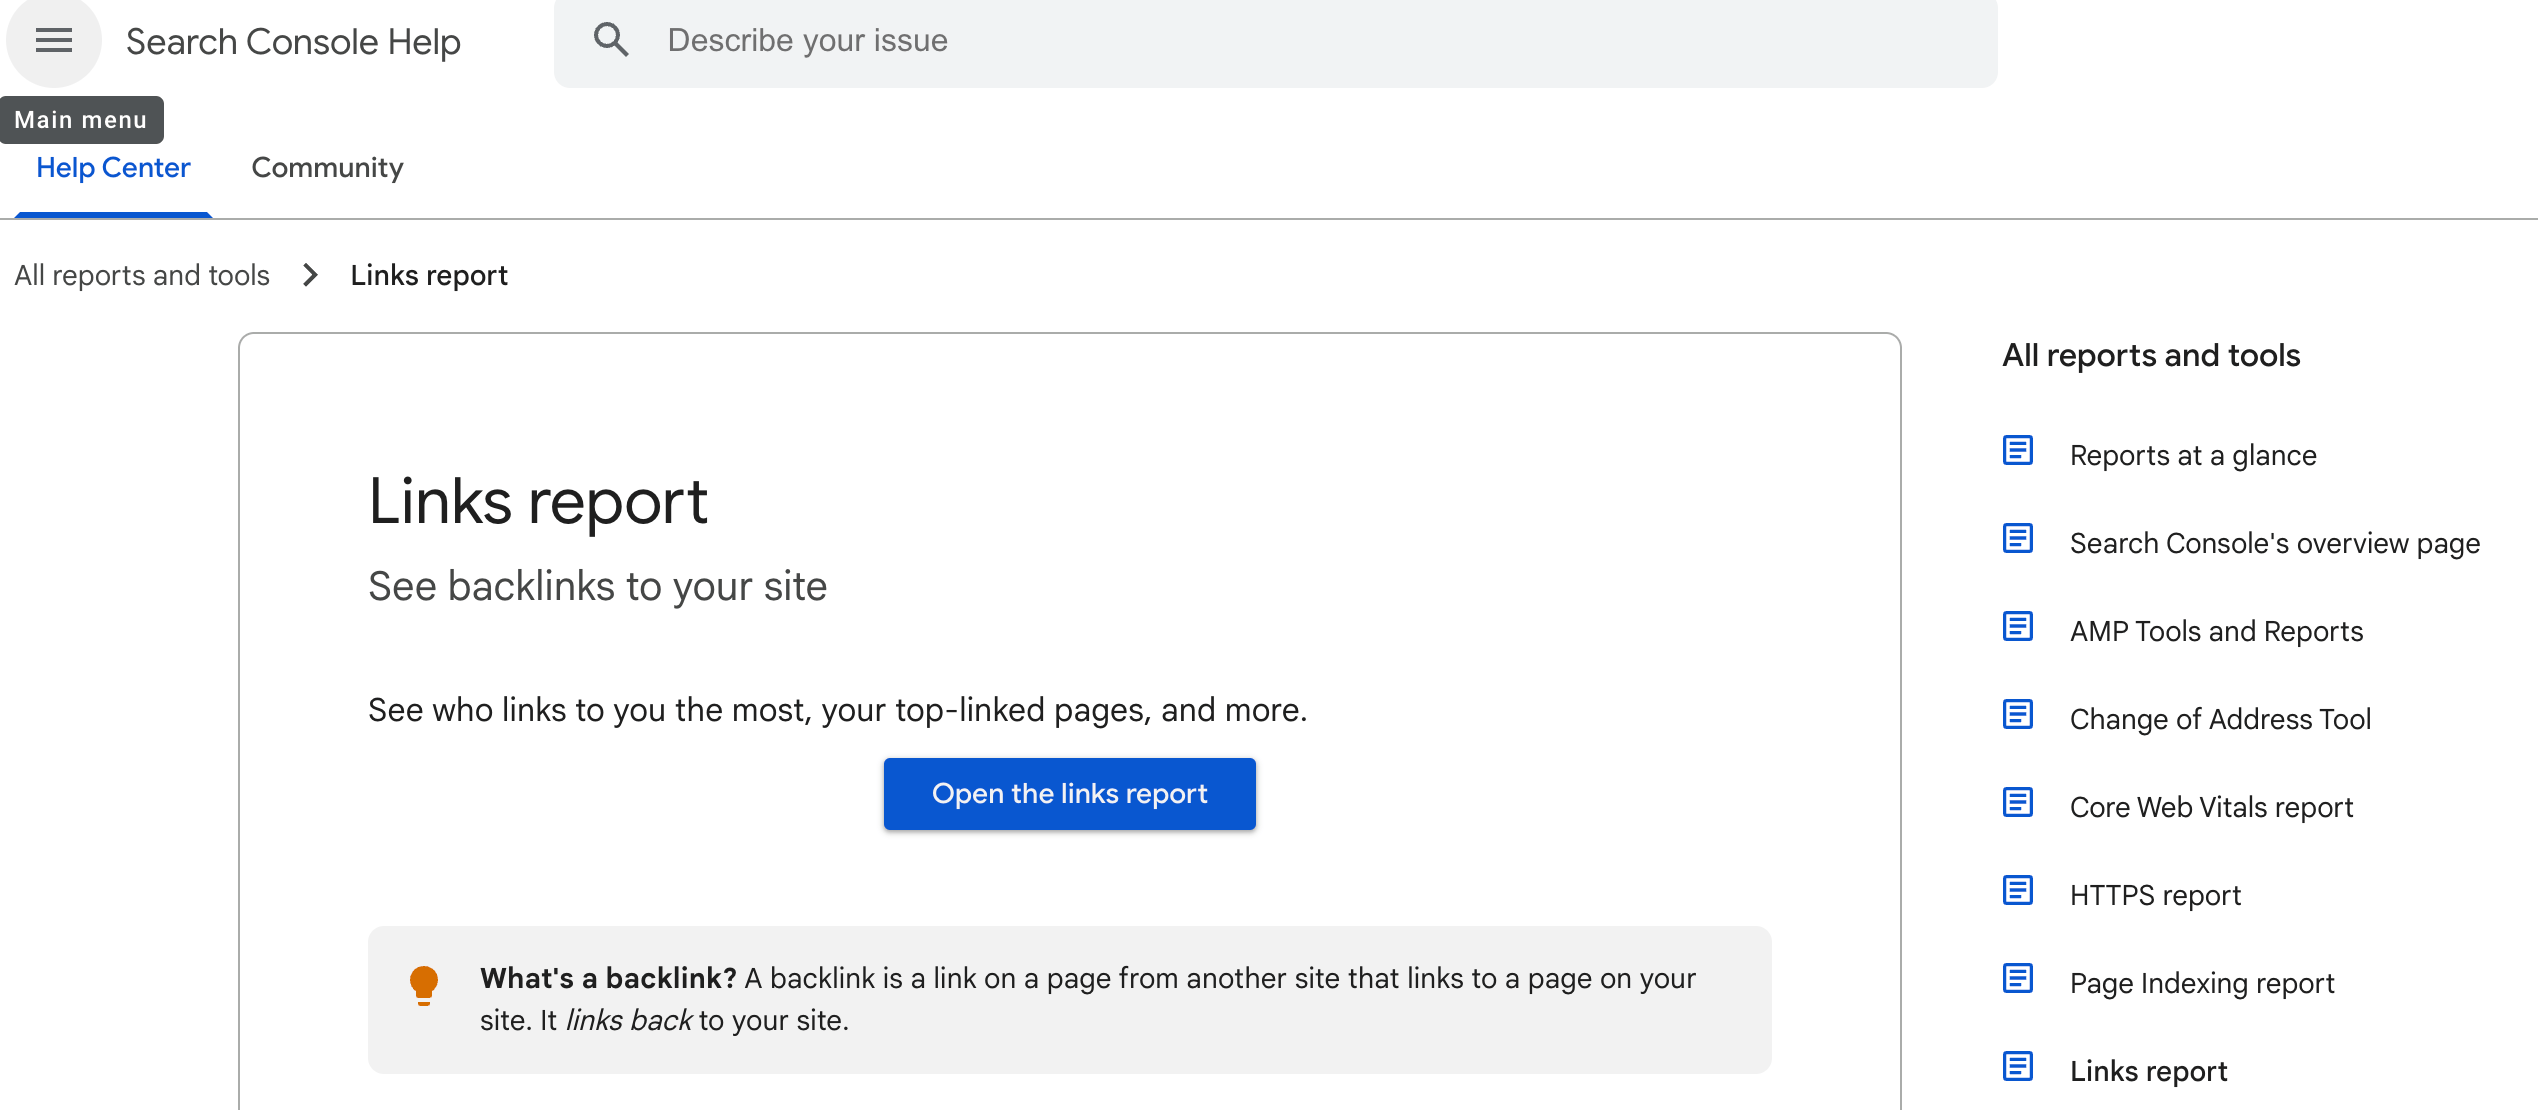Open the Reports at a glance link
The height and width of the screenshot is (1110, 2538).
pyautogui.click(x=2192, y=455)
